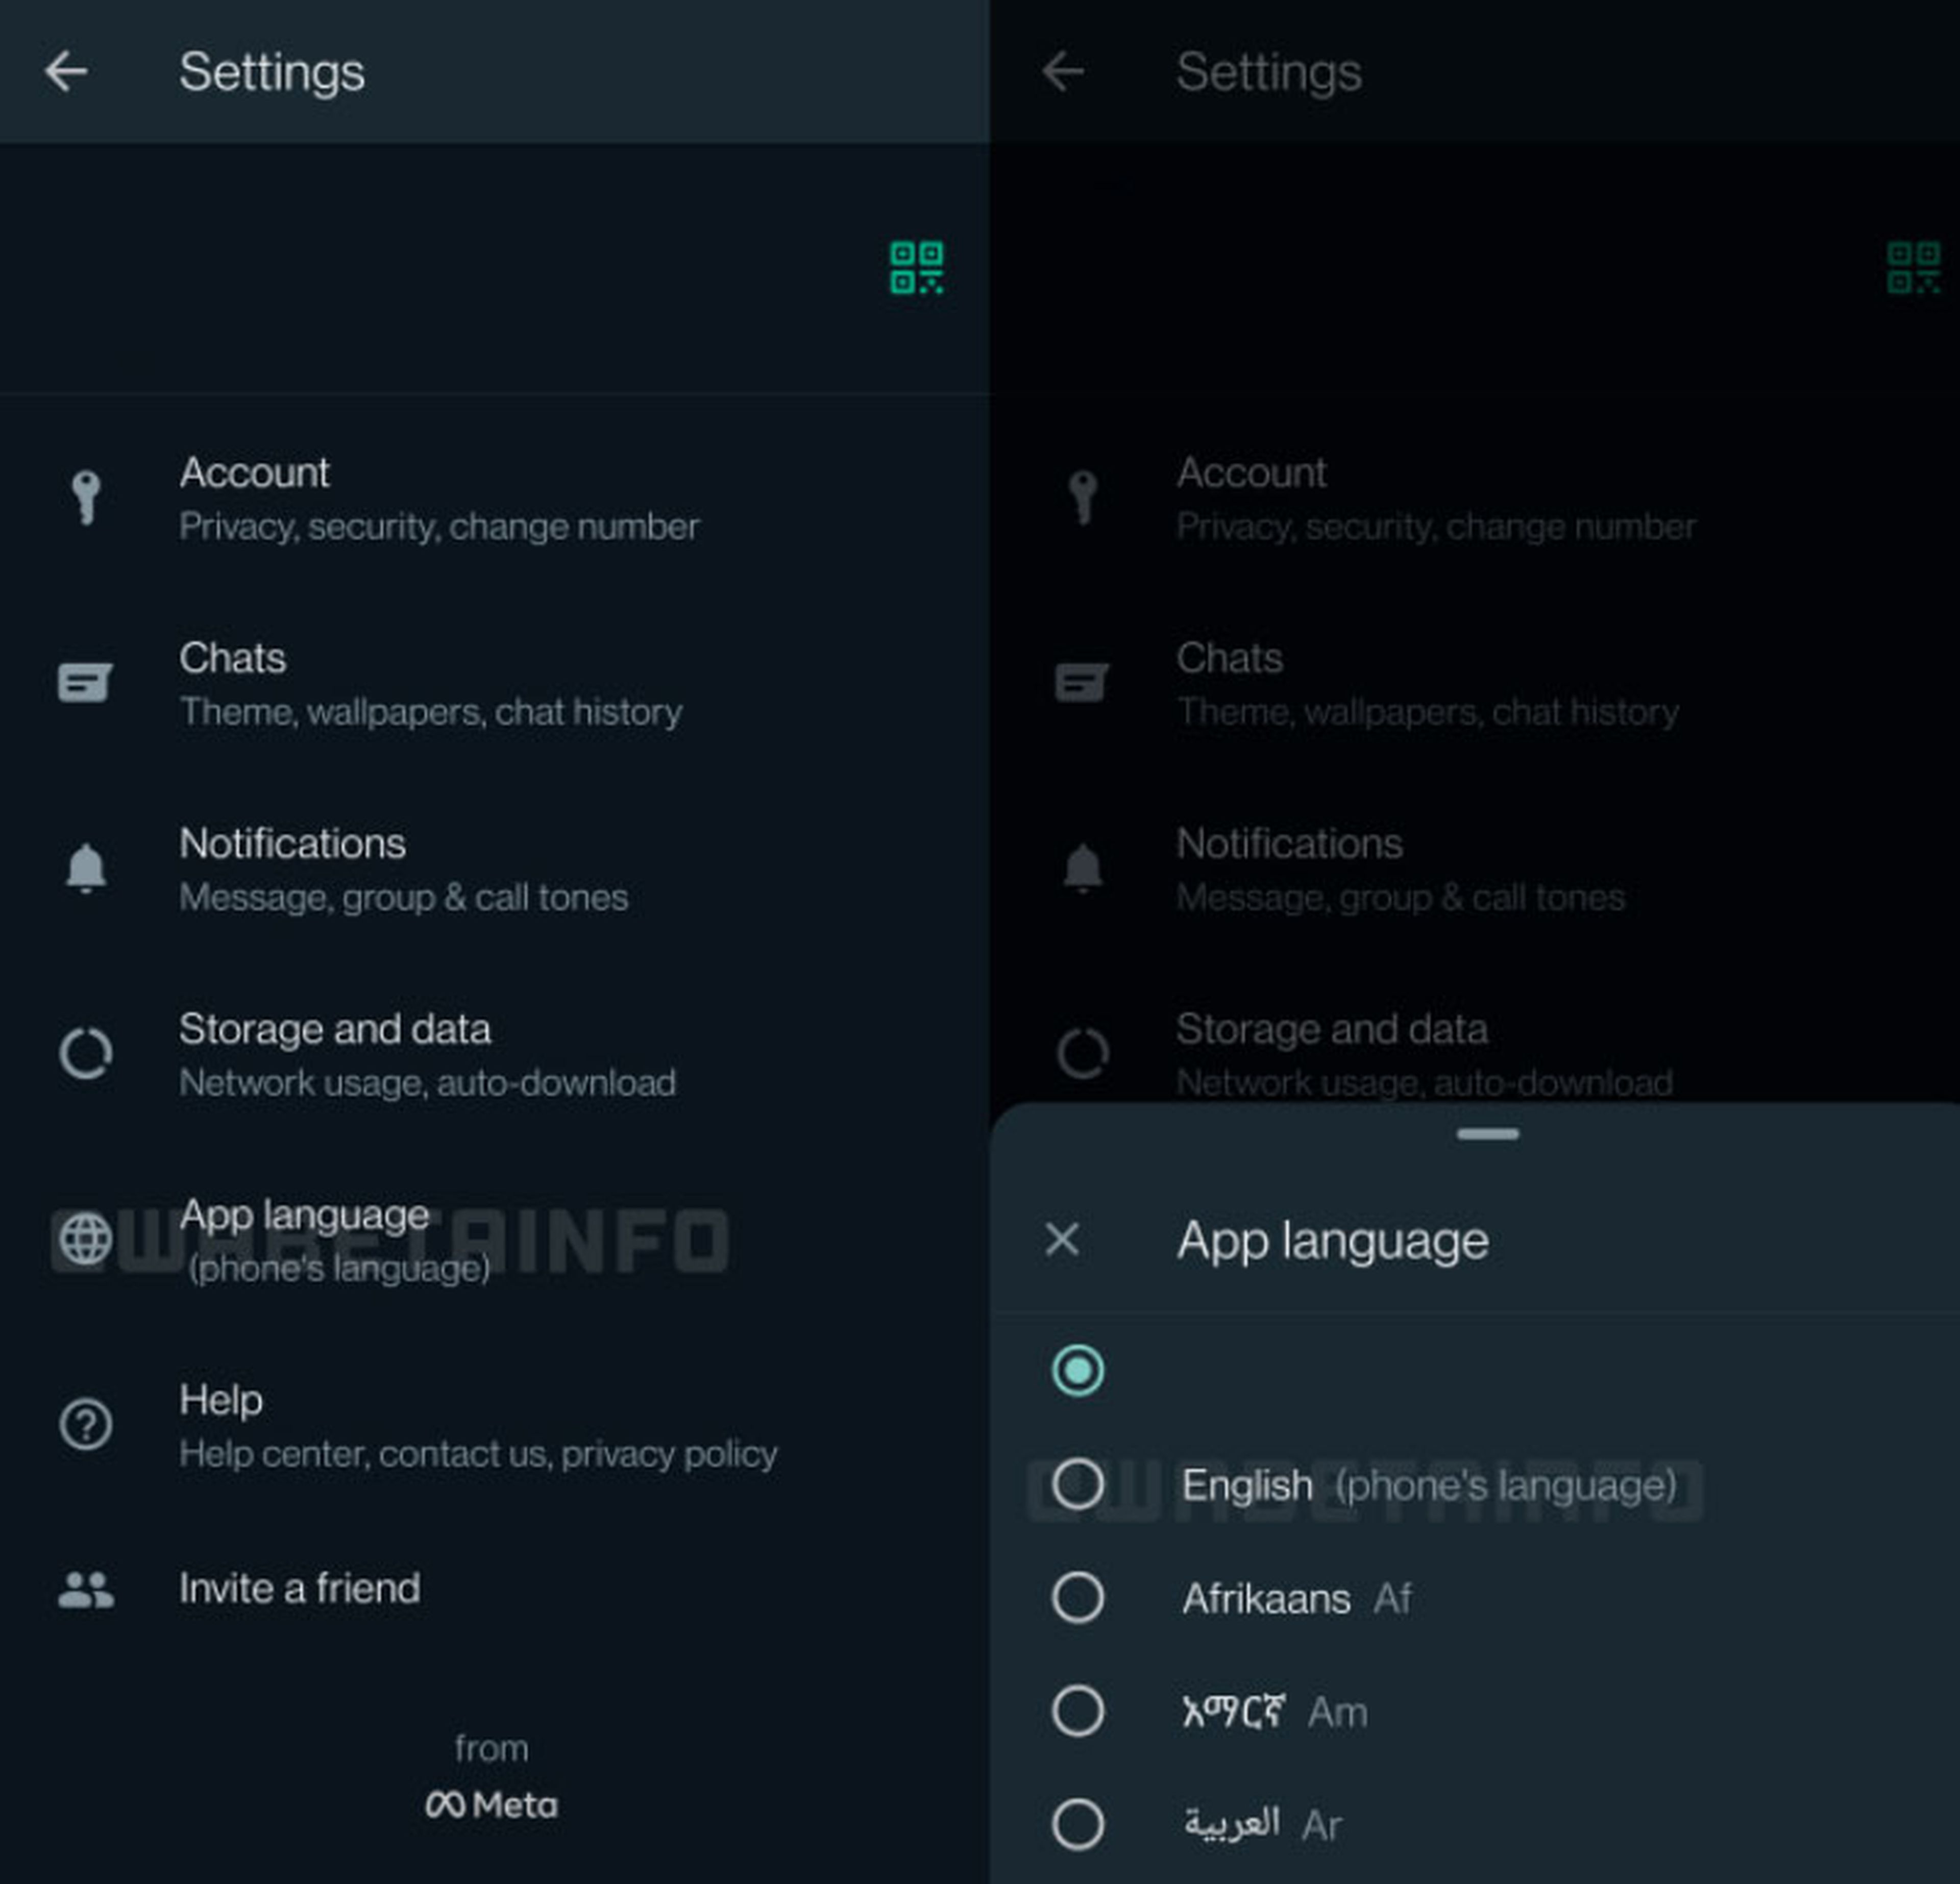Click dimmed 'Chats' title in right panel
Viewport: 1960px width, 1884px height.
point(1229,658)
